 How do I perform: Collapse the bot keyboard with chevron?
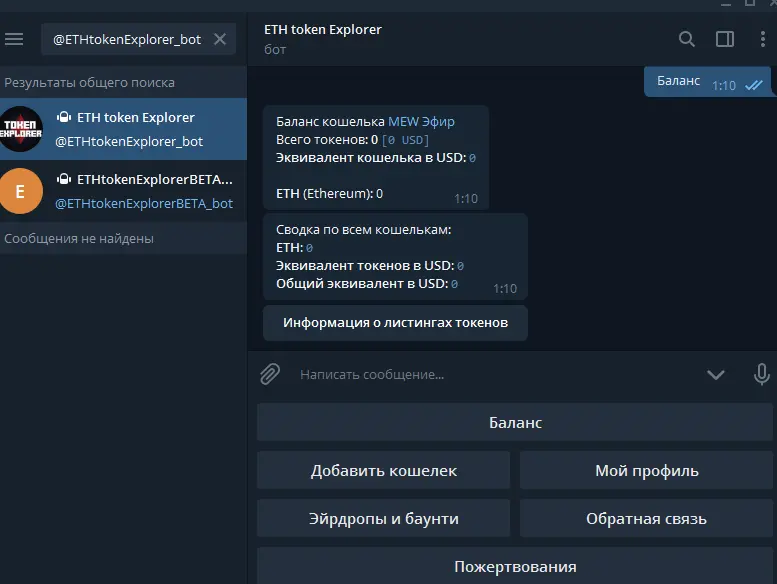pyautogui.click(x=716, y=375)
